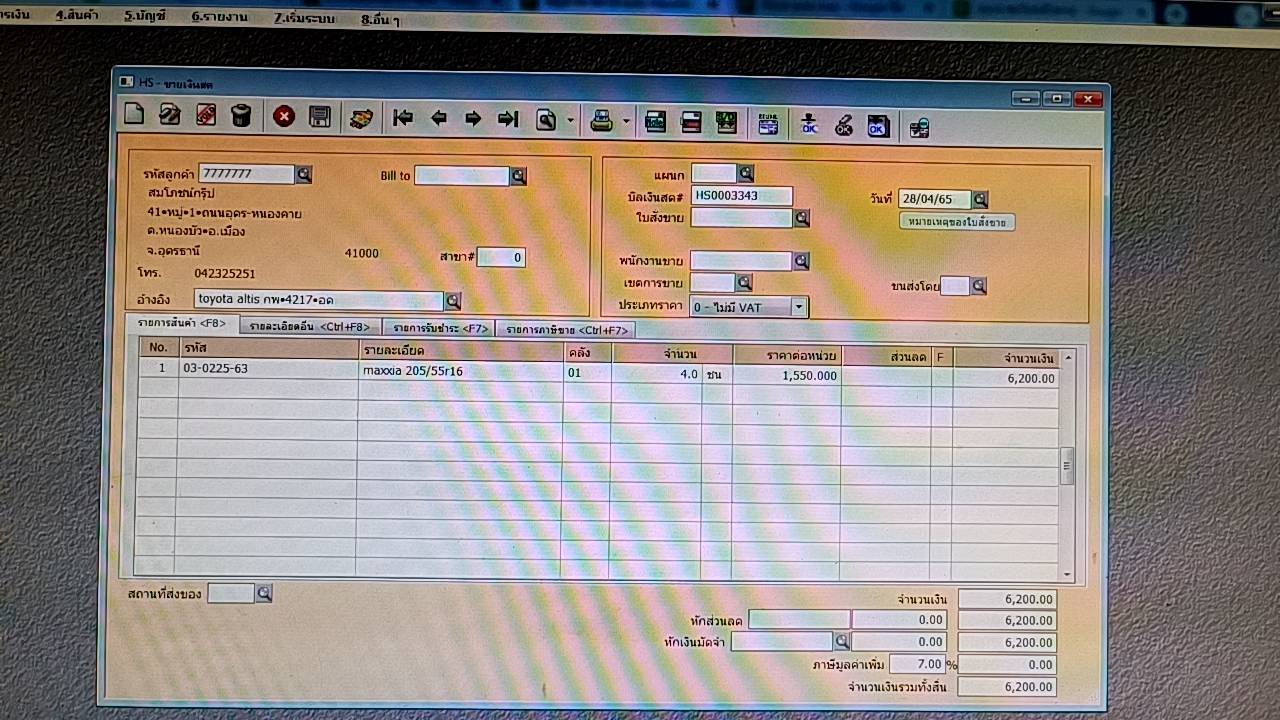The image size is (1280, 720).
Task: Click the Bill to input field
Action: (x=462, y=176)
